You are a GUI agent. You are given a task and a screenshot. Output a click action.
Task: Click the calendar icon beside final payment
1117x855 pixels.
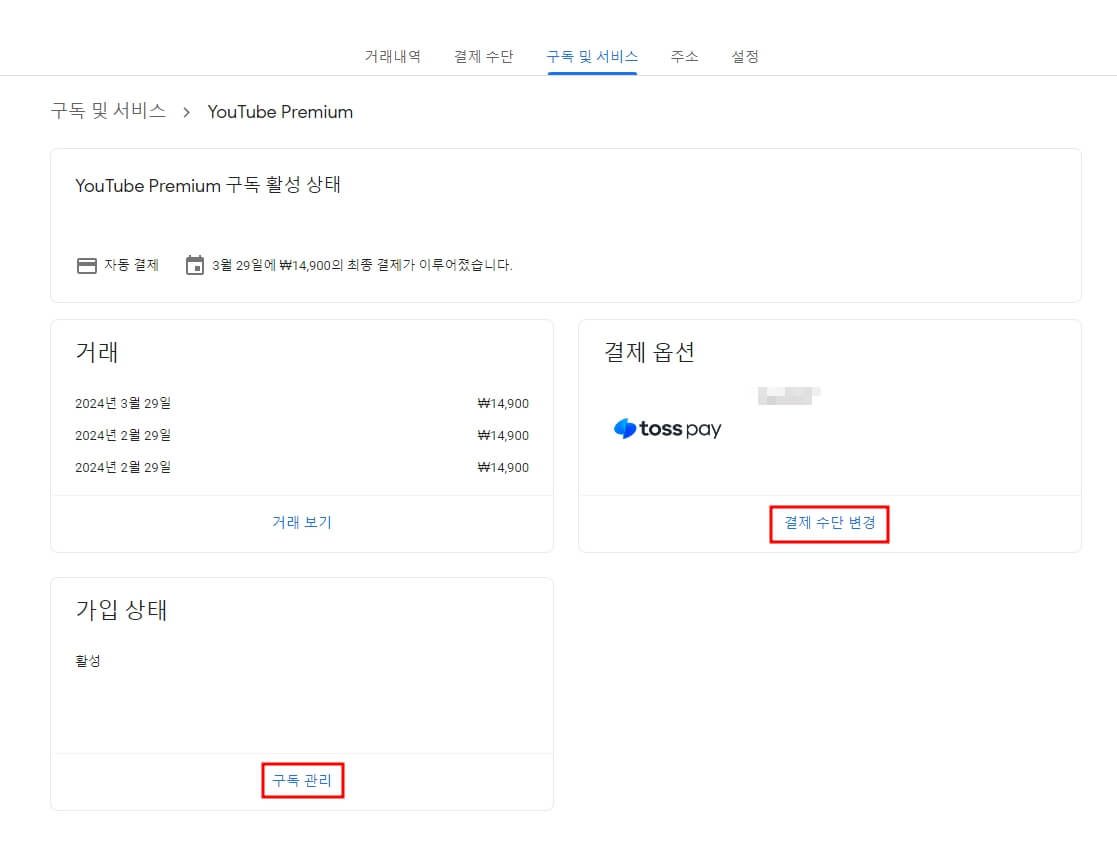194,265
